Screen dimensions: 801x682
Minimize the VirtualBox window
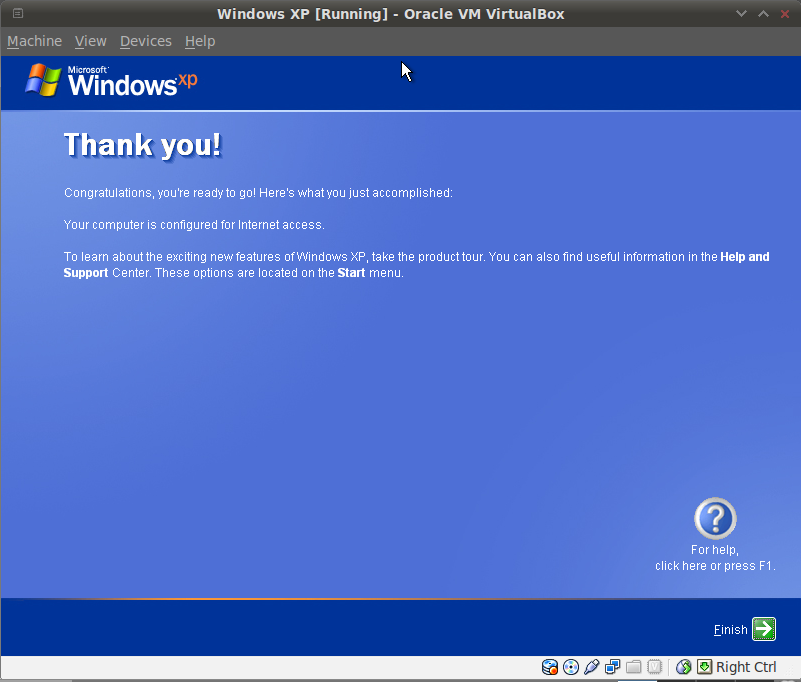(x=741, y=14)
